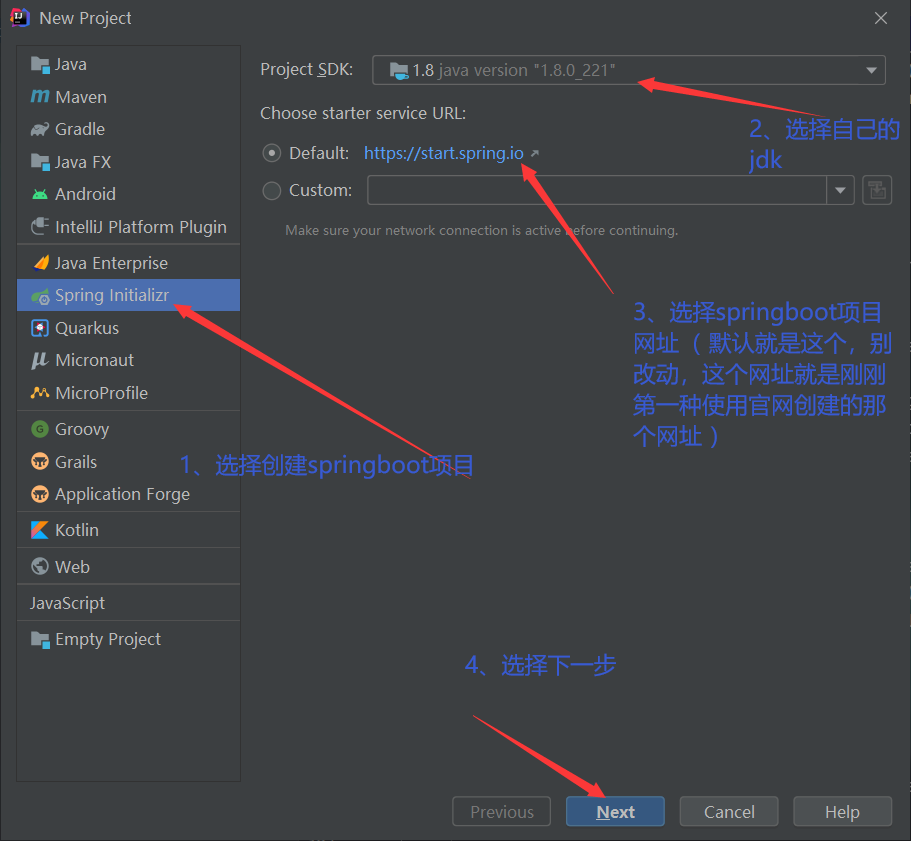Choose Spring Initializr project type

coord(128,295)
